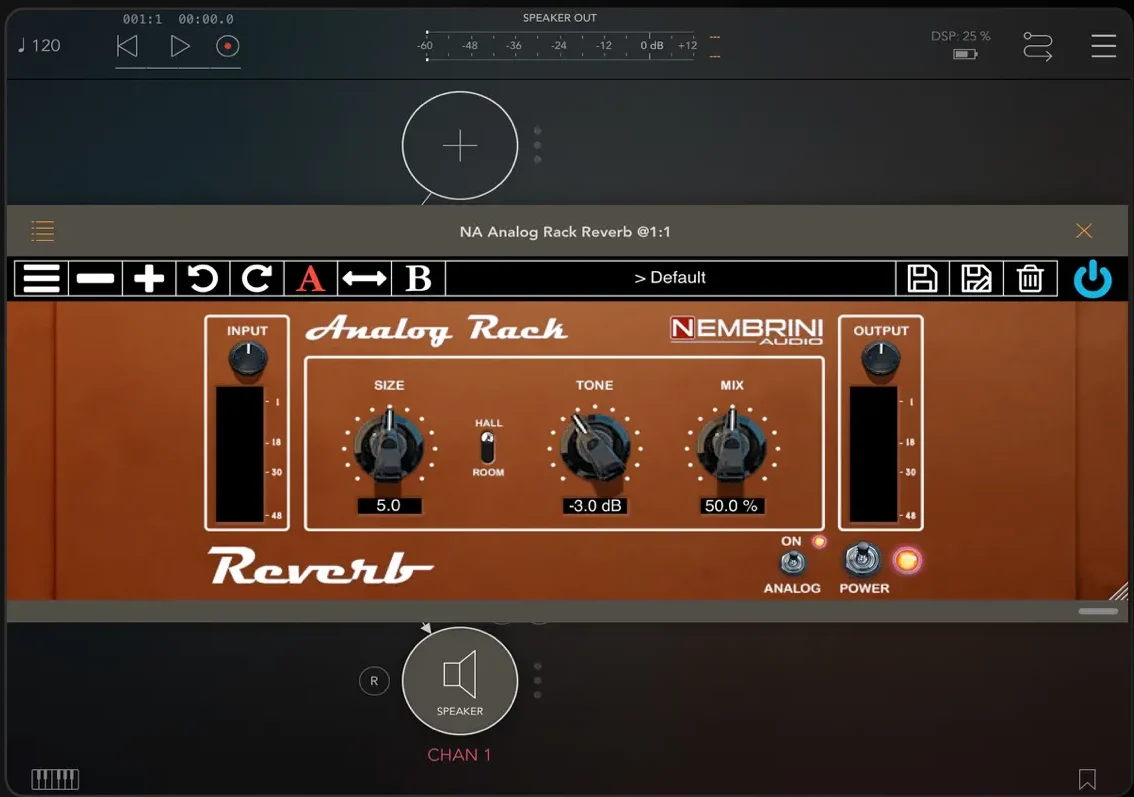Screen dimensions: 1134x797
Task: Click the MIX knob
Action: coord(731,446)
